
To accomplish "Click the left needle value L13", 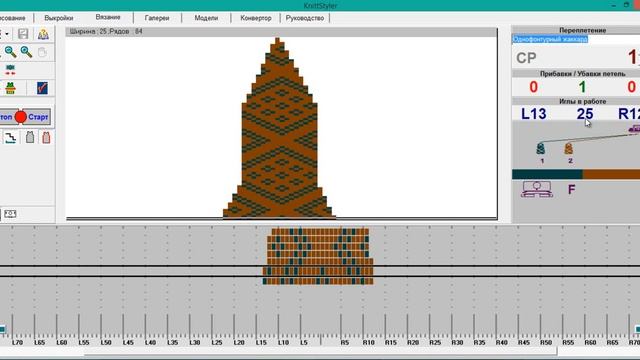I will [x=533, y=114].
